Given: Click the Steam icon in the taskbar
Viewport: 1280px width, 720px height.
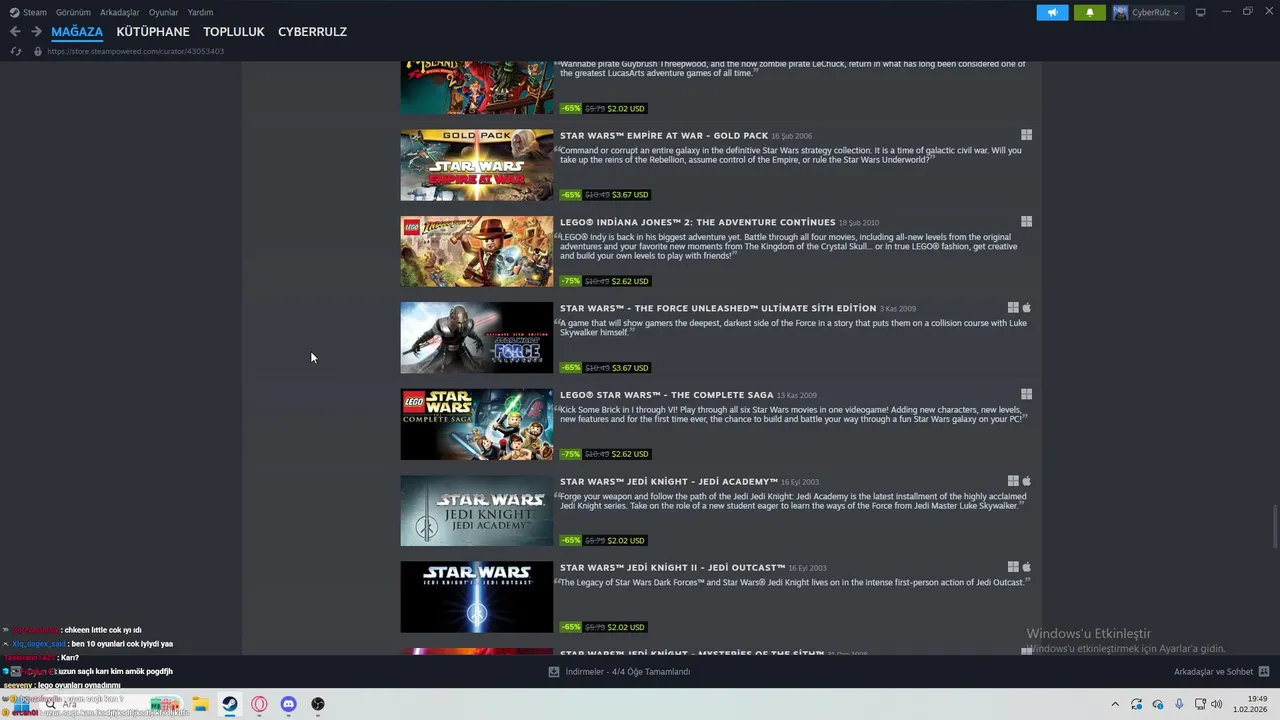Looking at the screenshot, I should click(230, 704).
